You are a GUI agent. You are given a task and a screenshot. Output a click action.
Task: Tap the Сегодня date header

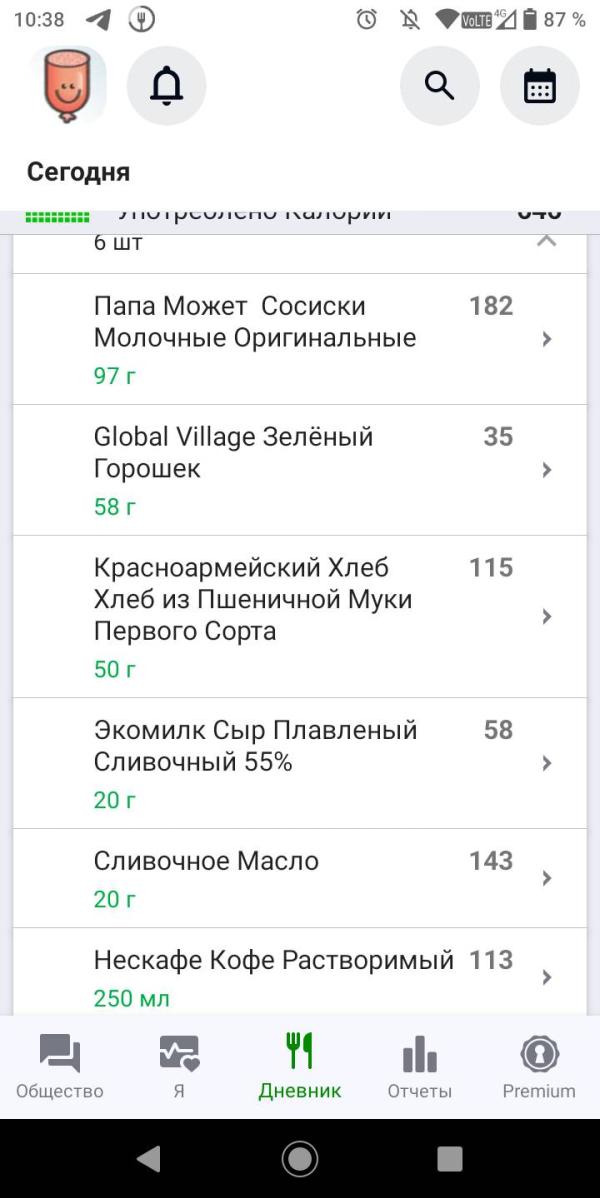[78, 172]
